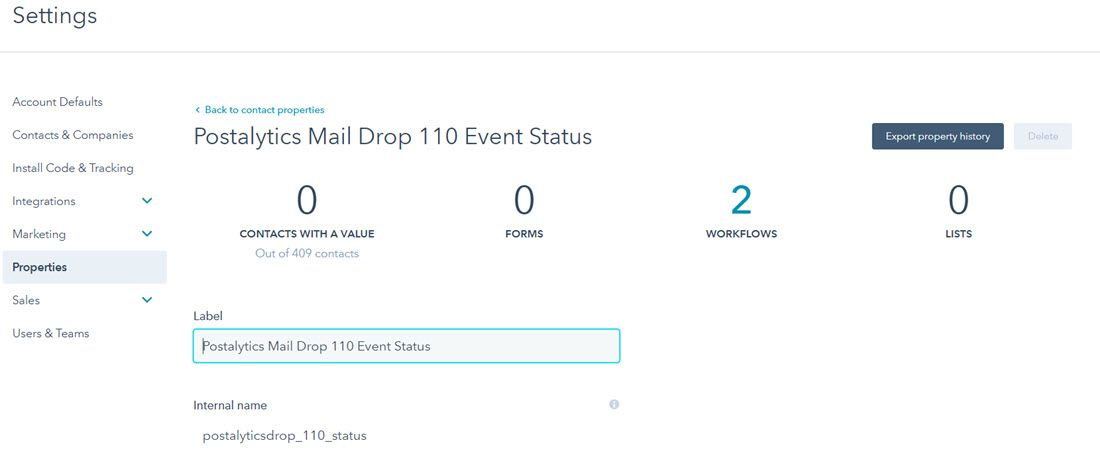Expand the Integrations chevron
Image resolution: width=1100 pixels, height=456 pixels.
coord(147,201)
